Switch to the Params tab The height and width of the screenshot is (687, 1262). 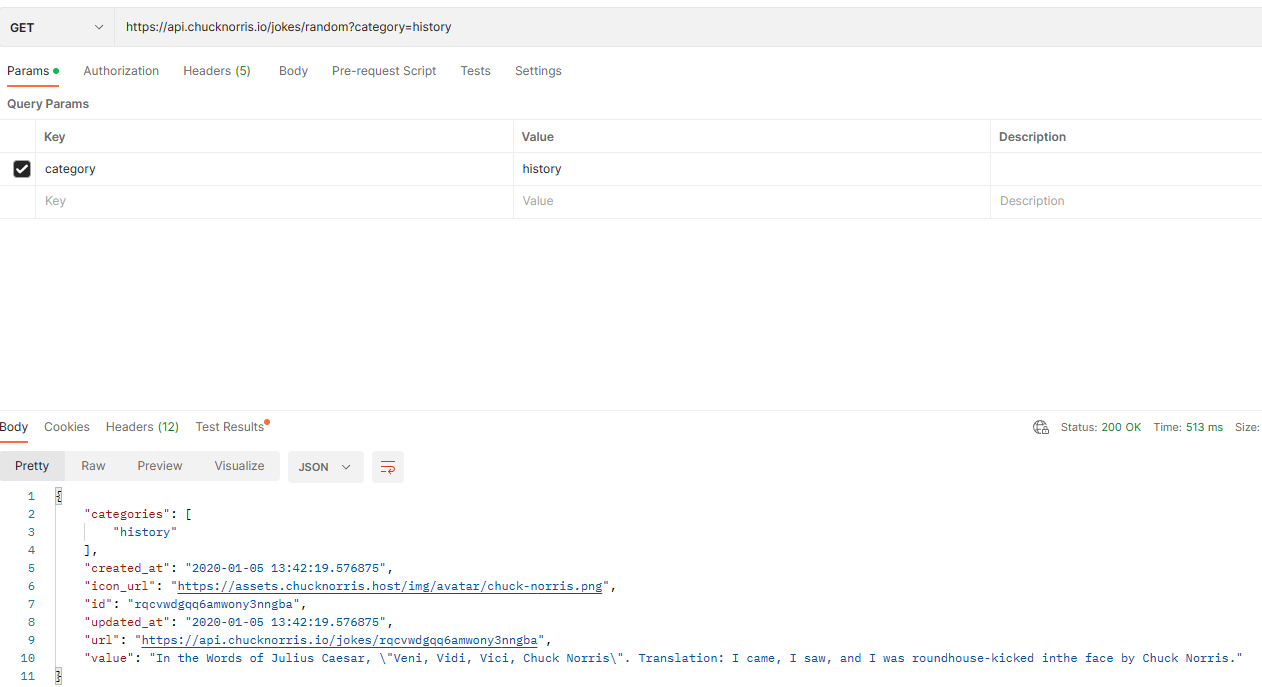coord(33,71)
